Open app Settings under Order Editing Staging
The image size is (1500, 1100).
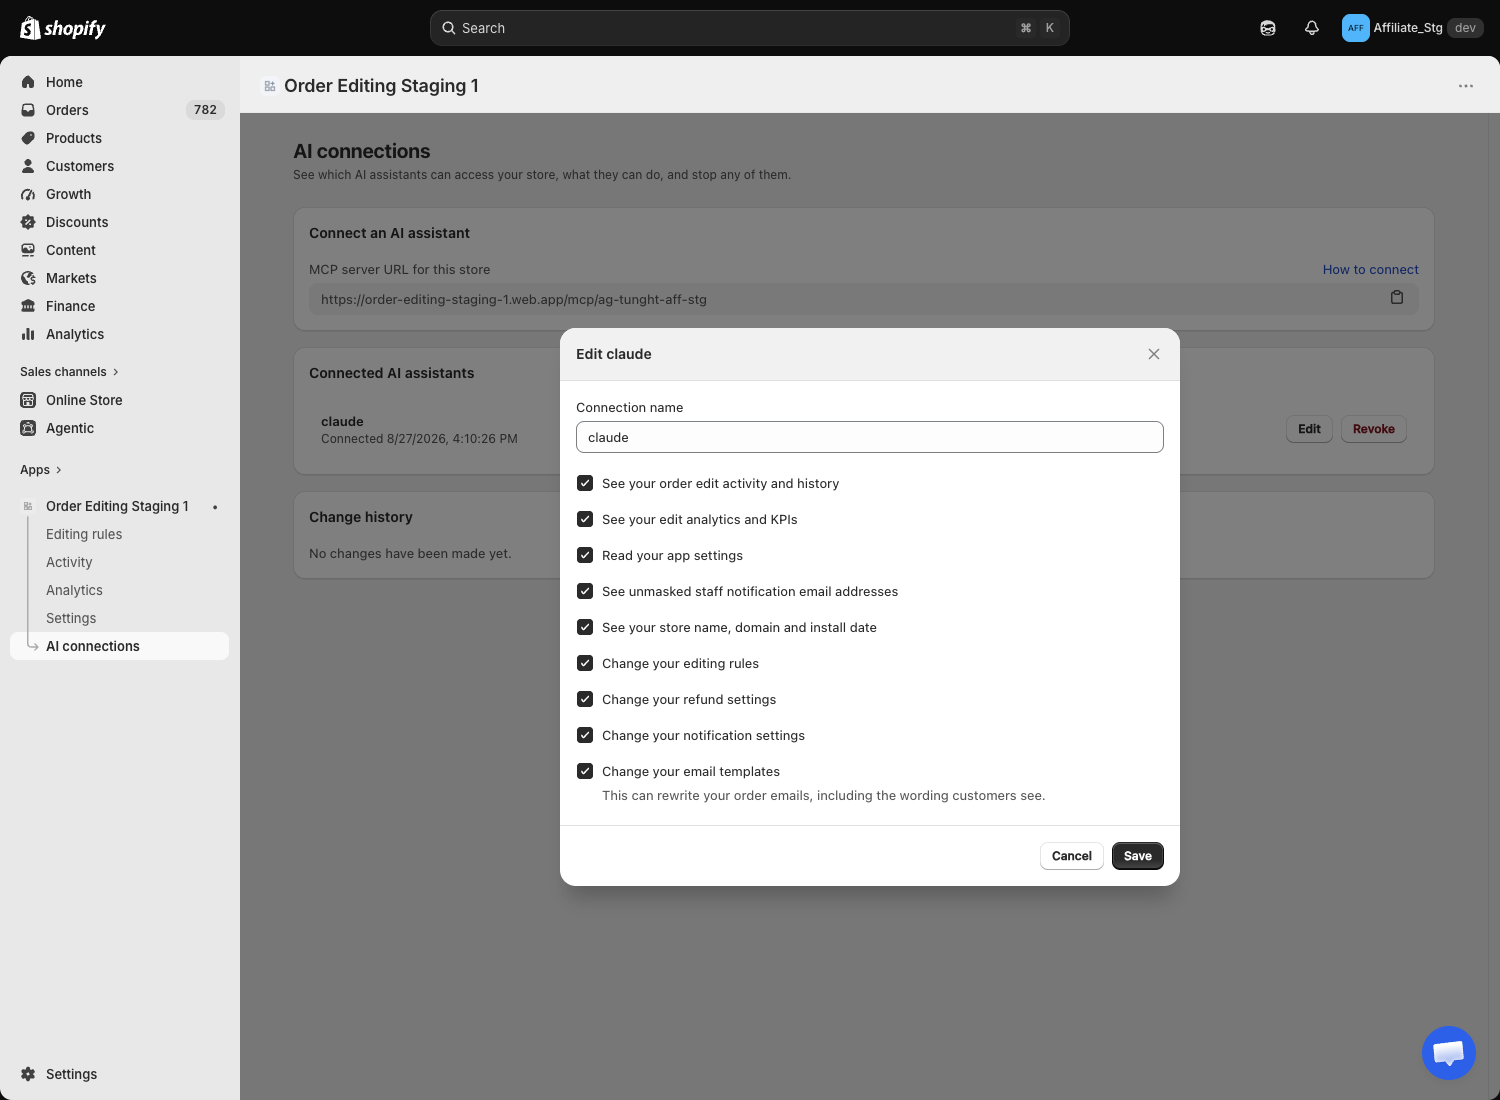71,618
